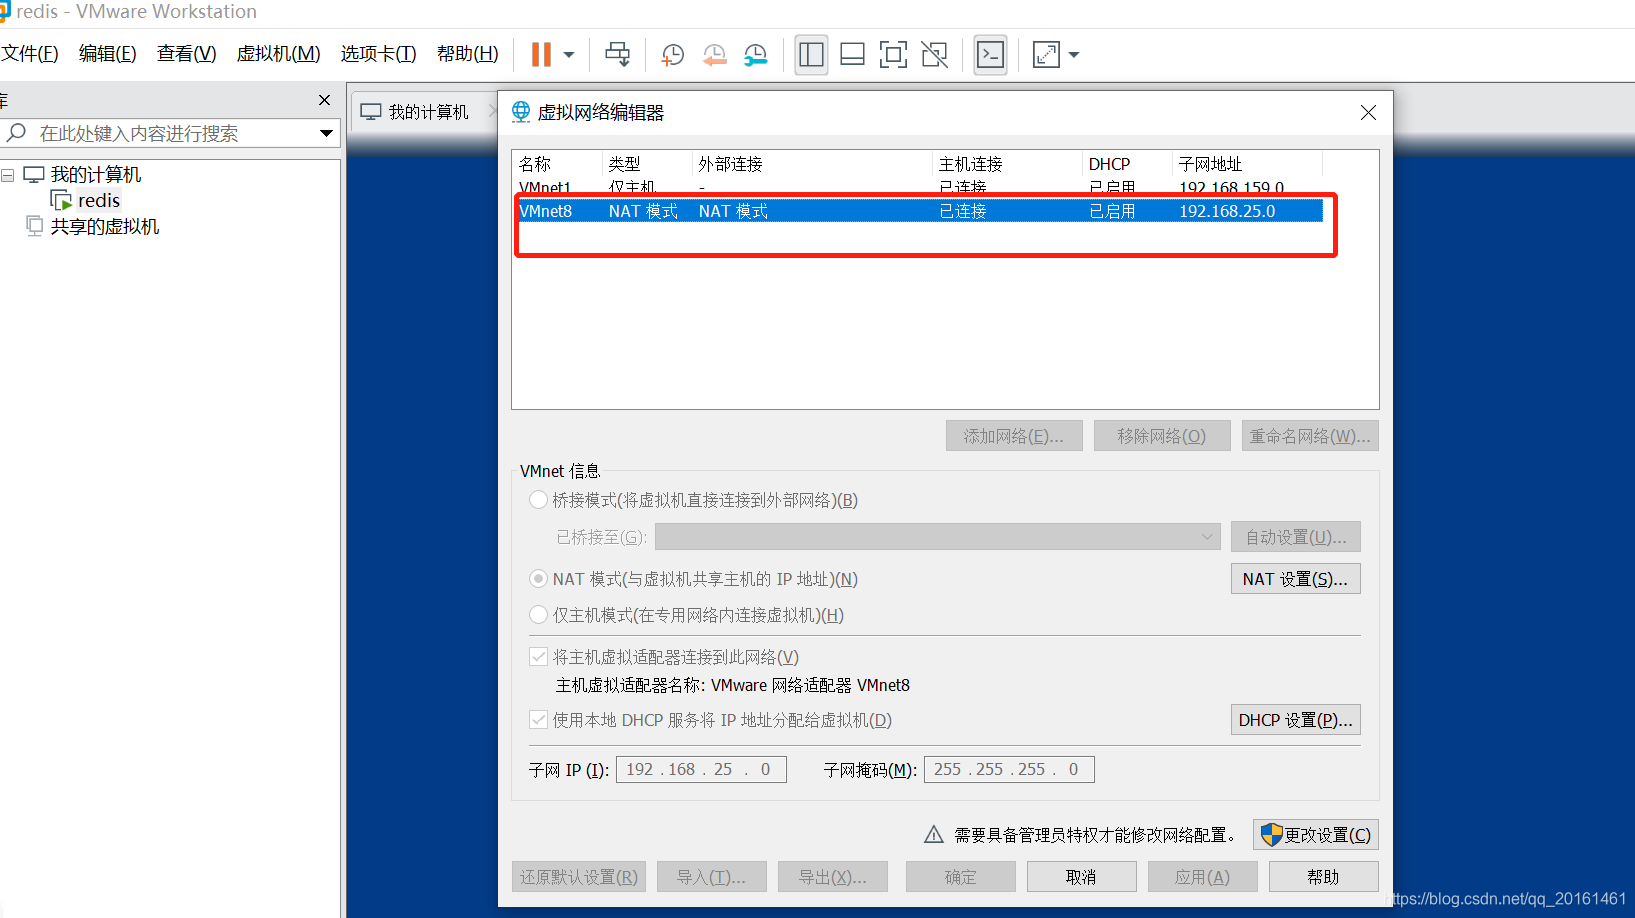Close the library panel with X
Viewport: 1635px width, 918px height.
click(324, 100)
